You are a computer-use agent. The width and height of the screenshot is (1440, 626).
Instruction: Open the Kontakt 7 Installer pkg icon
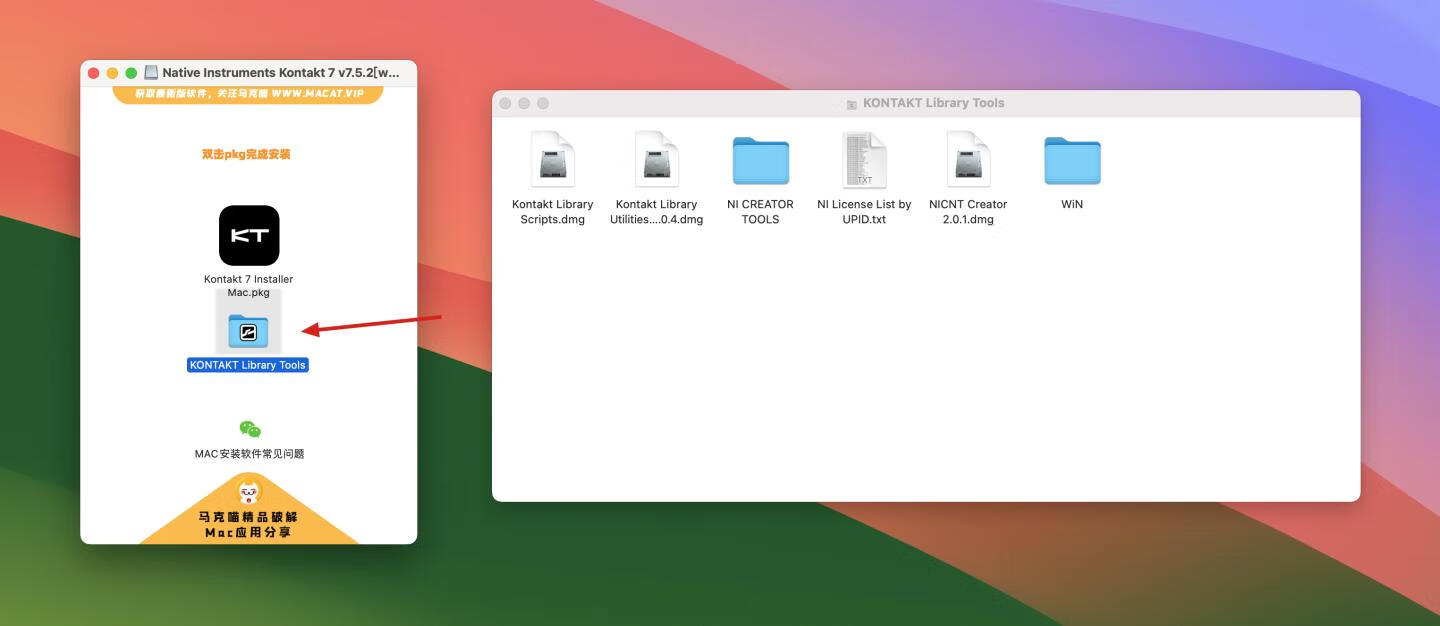click(x=249, y=236)
